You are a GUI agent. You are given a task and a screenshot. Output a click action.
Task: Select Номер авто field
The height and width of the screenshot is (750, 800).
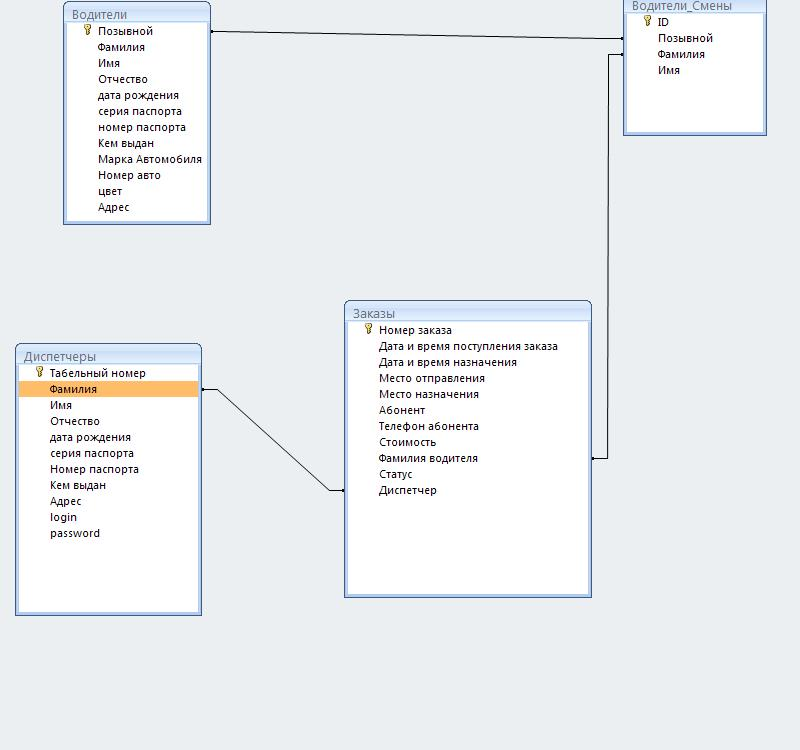pos(129,175)
